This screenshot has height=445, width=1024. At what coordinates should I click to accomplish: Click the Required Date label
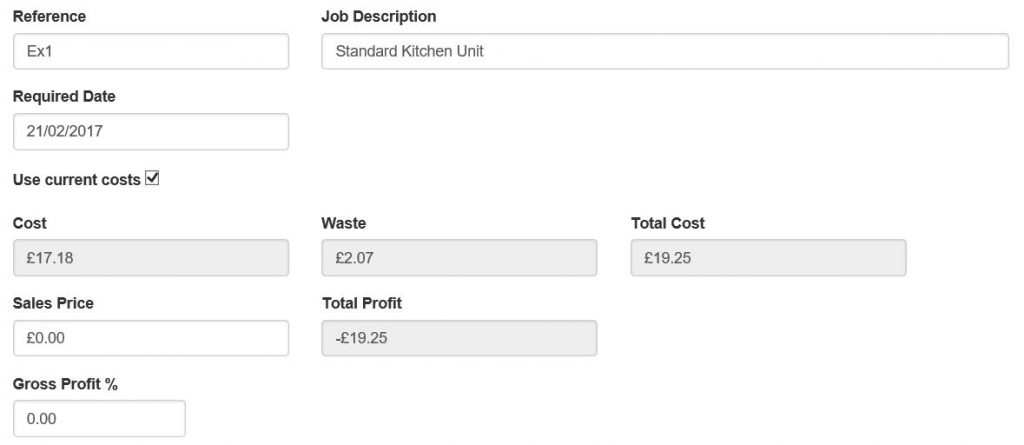pyautogui.click(x=64, y=97)
